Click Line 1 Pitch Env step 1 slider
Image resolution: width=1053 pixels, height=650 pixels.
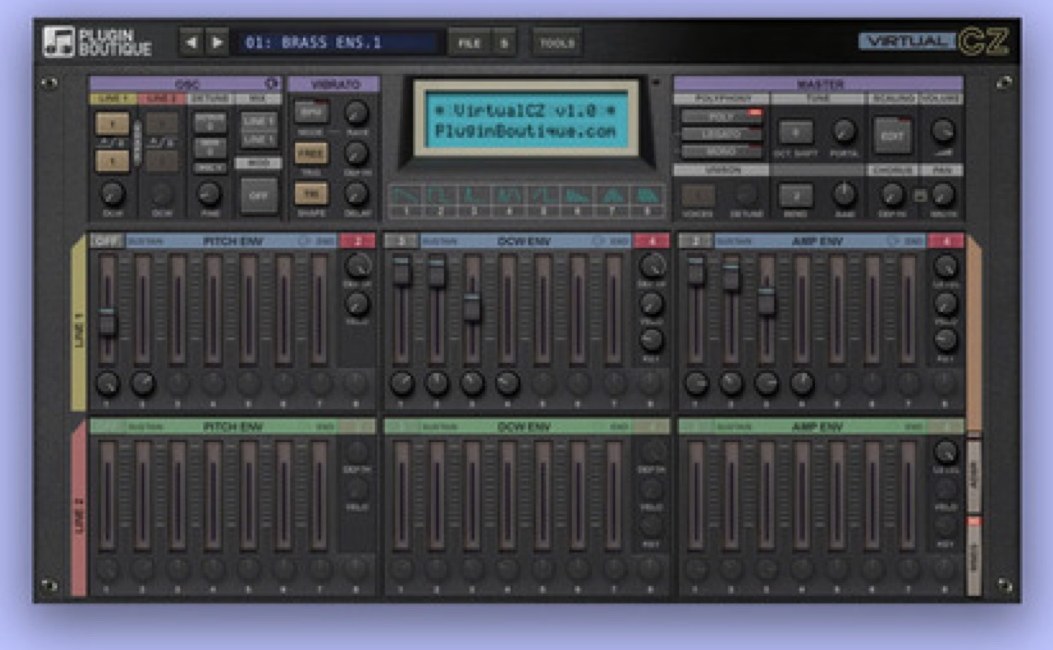tap(107, 323)
